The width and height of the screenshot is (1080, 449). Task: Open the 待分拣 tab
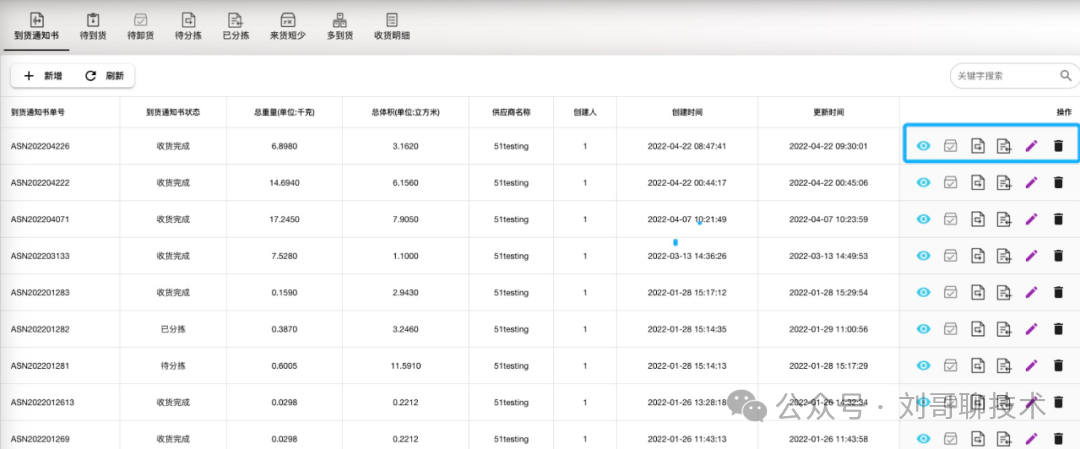(x=188, y=28)
